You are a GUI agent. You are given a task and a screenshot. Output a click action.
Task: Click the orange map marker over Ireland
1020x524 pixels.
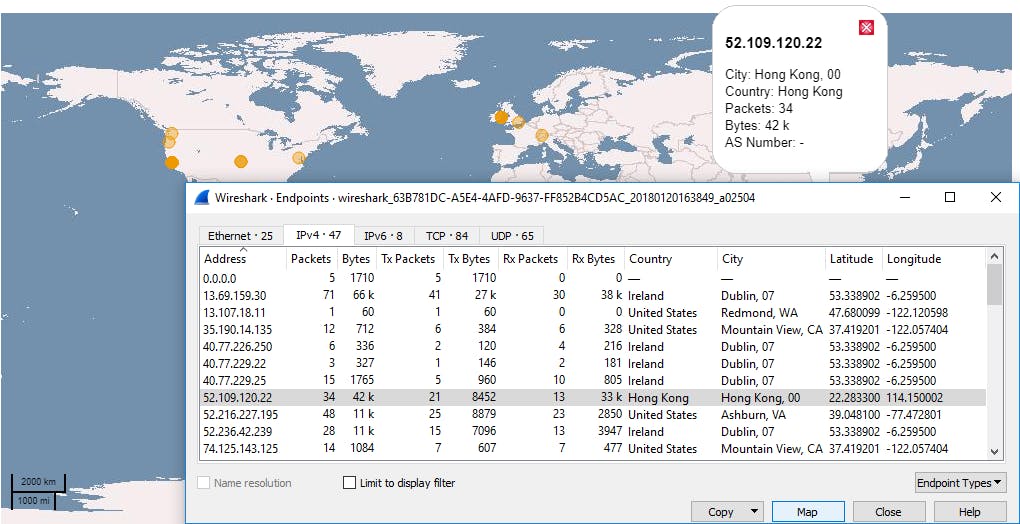point(501,117)
